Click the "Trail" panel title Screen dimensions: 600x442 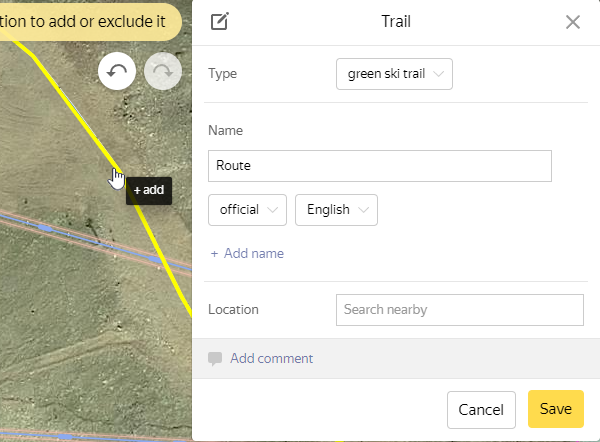coord(396,22)
